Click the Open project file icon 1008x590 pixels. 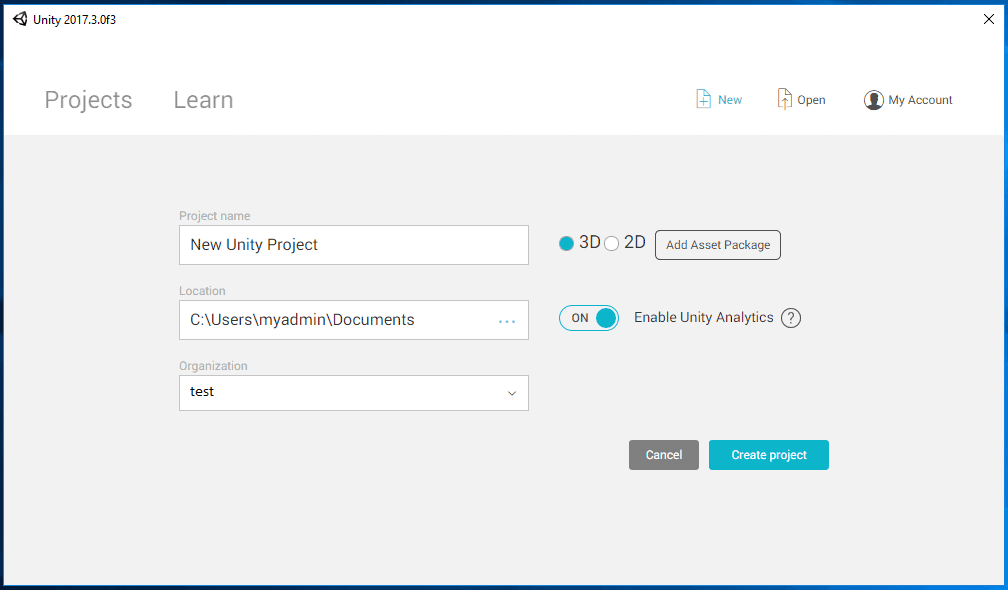point(784,99)
